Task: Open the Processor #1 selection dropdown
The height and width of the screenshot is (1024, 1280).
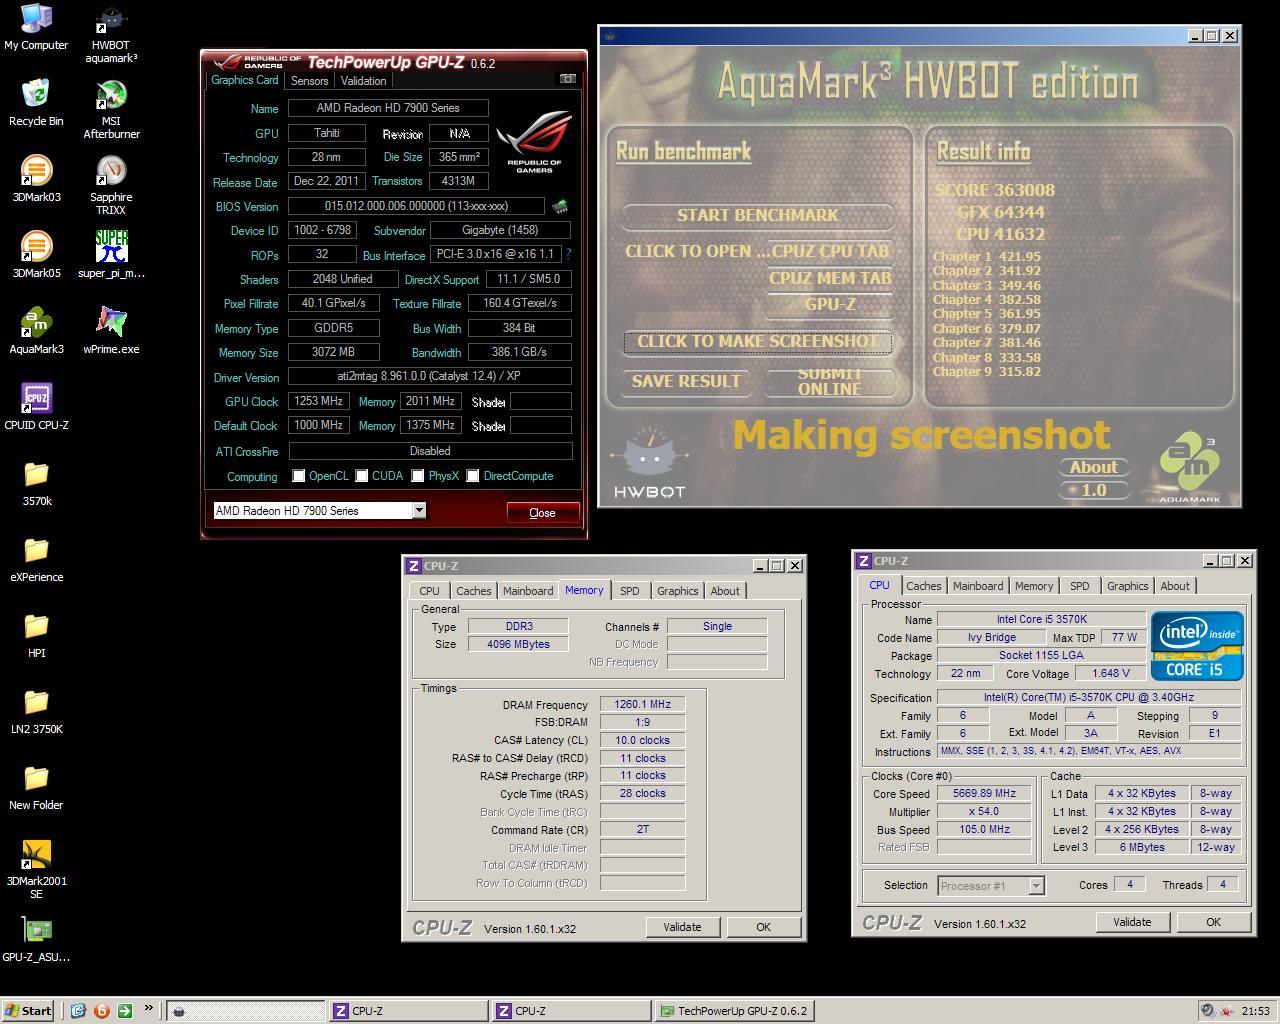Action: pos(1036,886)
